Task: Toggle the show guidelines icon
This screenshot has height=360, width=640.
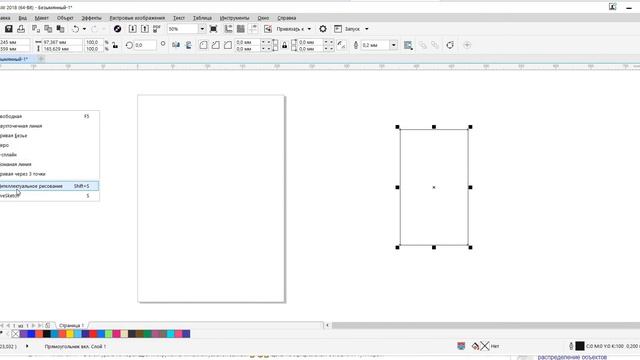Action: click(253, 29)
